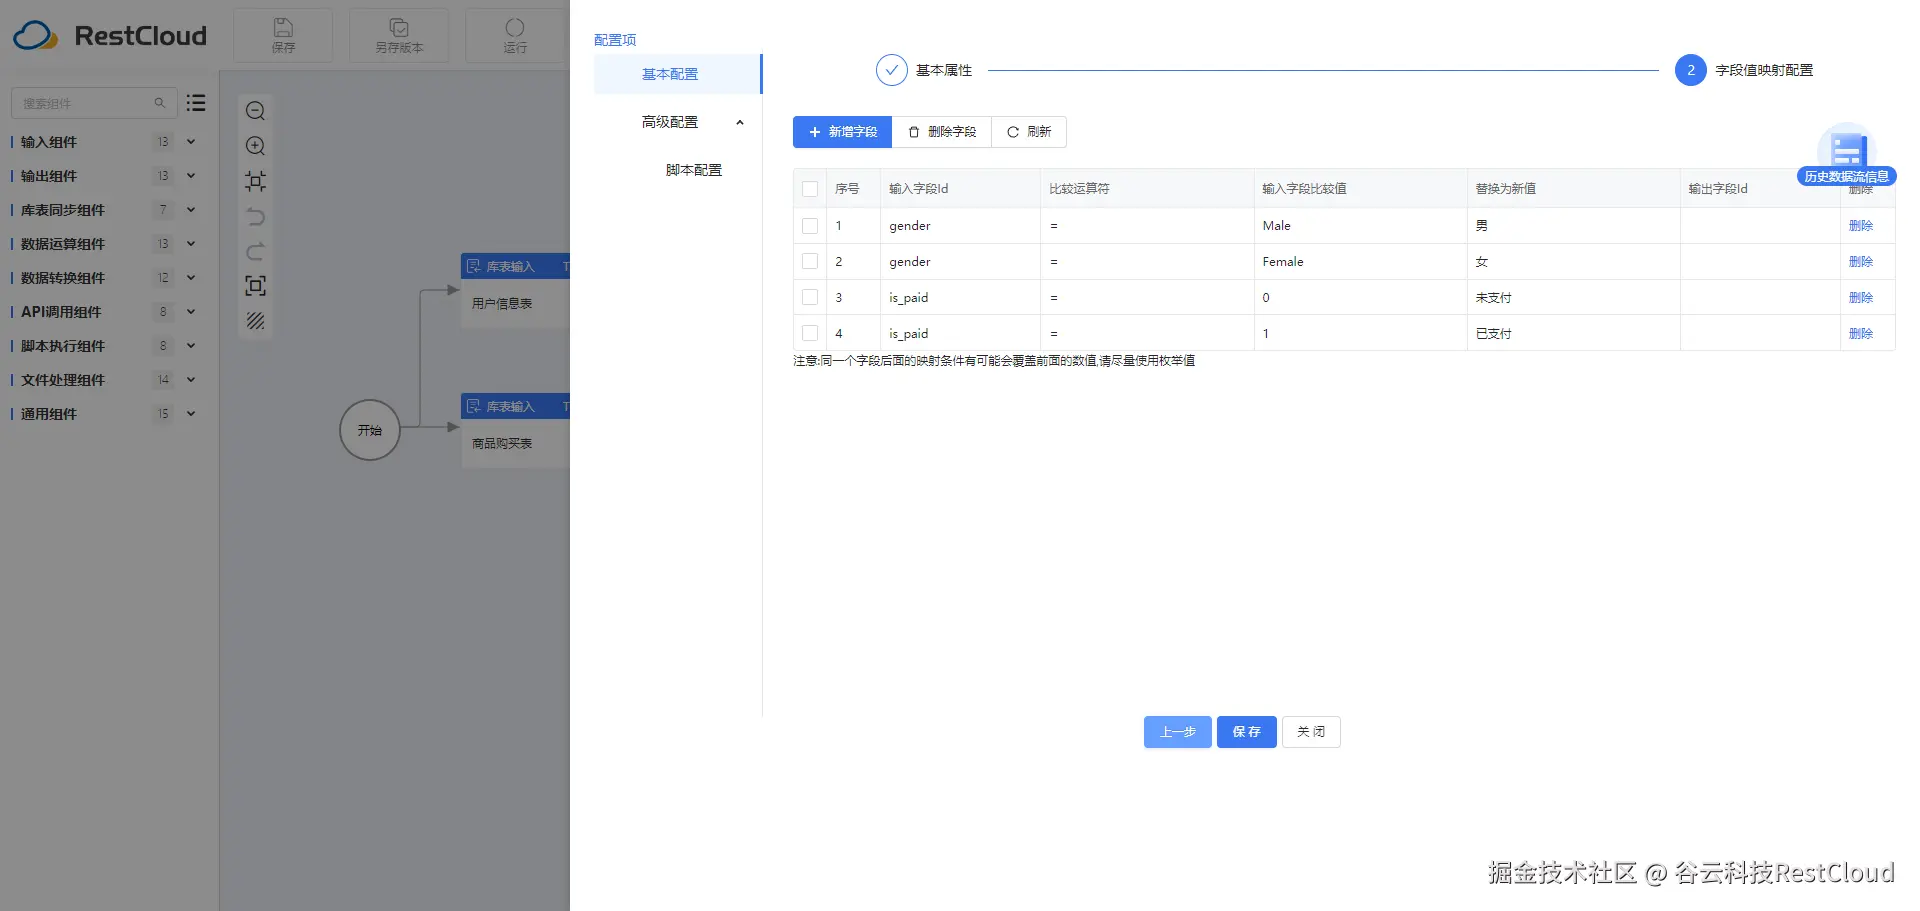Expand 文件处理组件 category
1920x911 pixels.
coord(191,380)
